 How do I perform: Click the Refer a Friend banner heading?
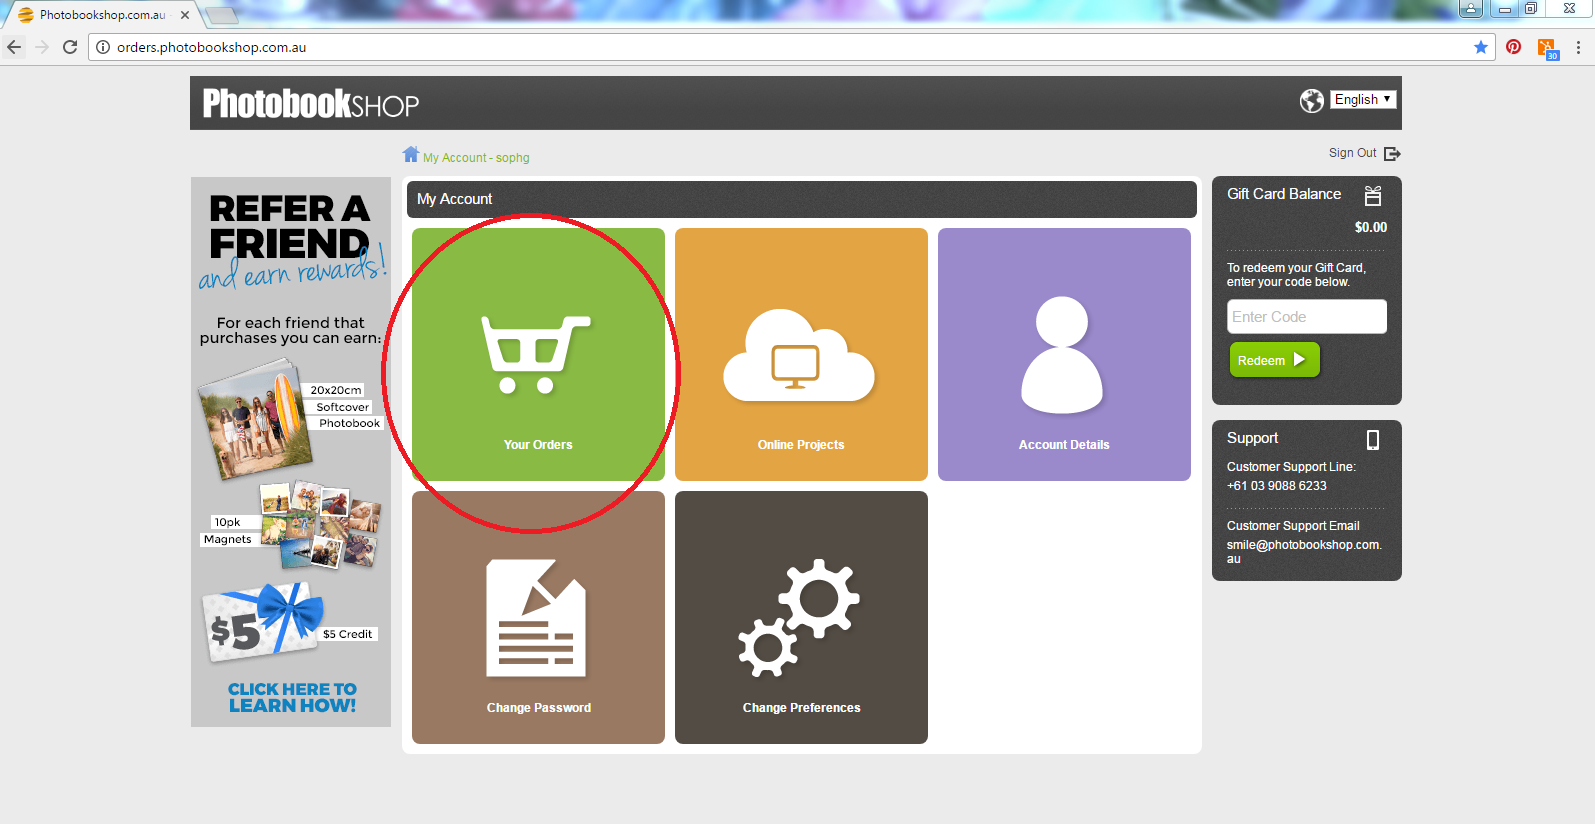pos(290,226)
